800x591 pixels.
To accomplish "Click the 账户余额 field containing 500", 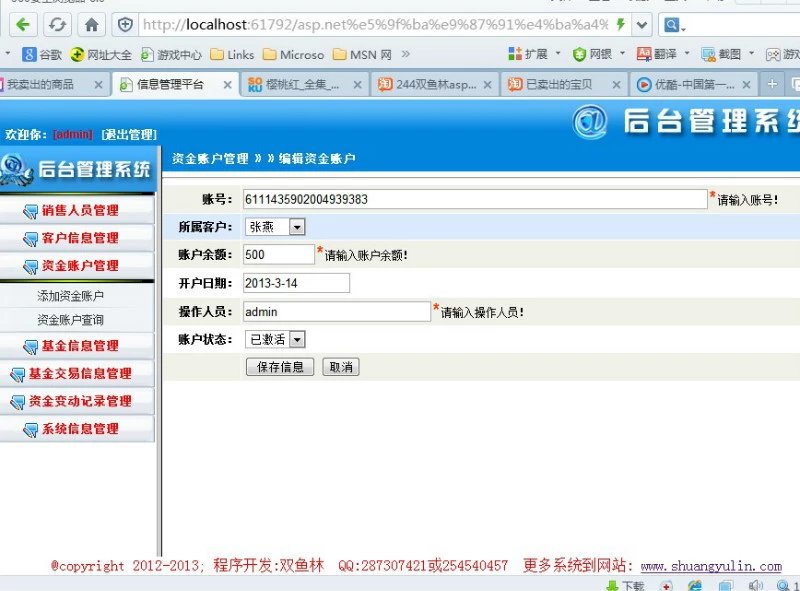I will [279, 255].
